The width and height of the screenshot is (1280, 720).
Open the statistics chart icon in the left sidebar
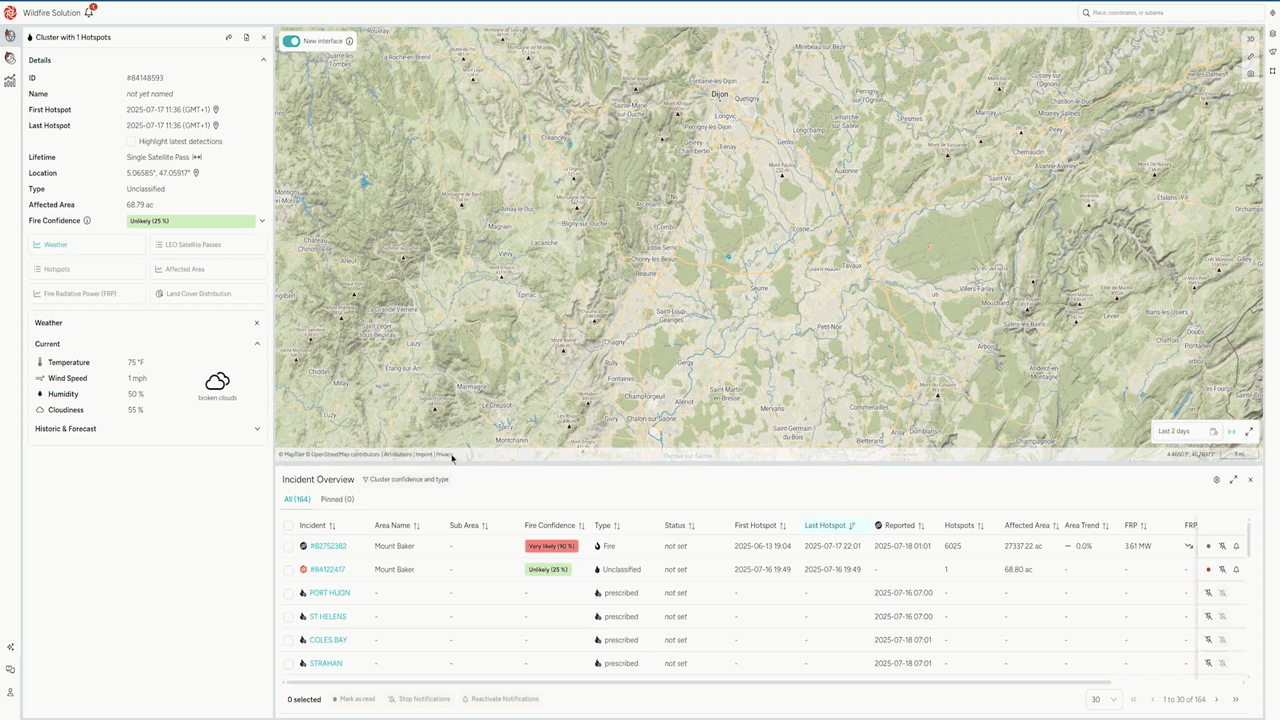tap(10, 81)
